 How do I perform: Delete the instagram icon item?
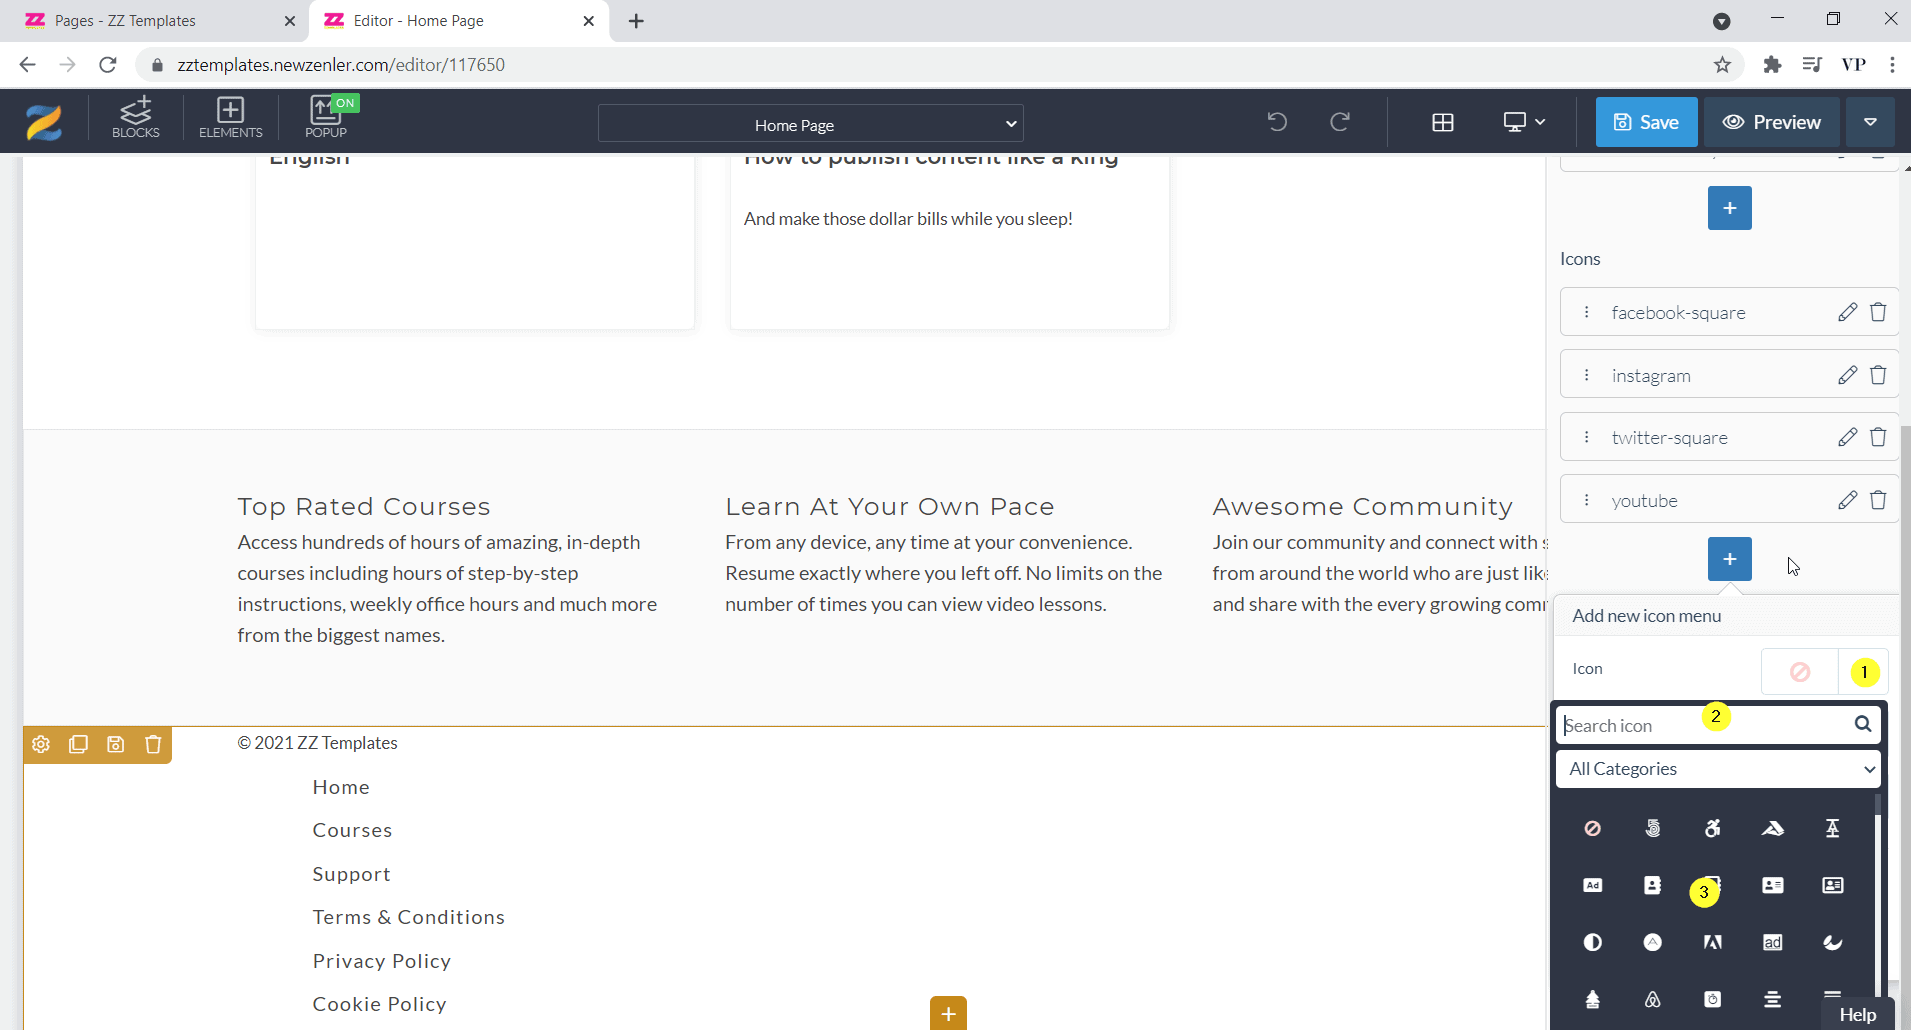coord(1878,375)
